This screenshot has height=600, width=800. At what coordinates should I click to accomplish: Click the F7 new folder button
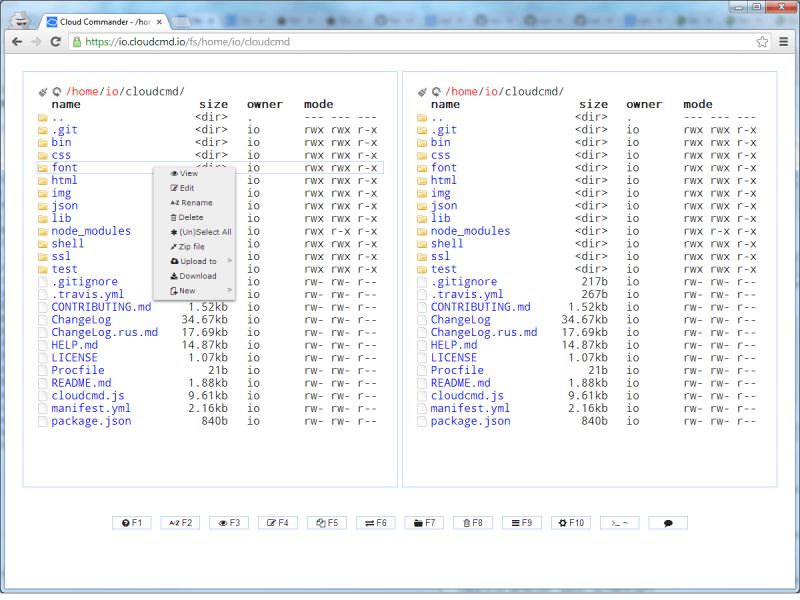424,522
